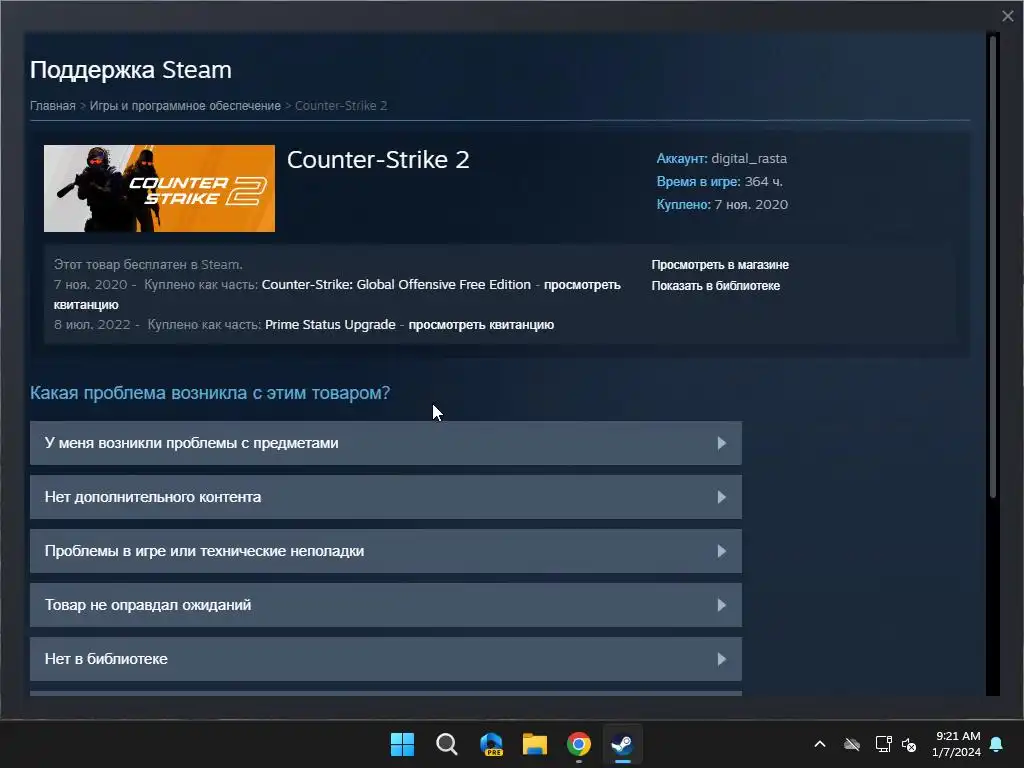1024x768 pixels.
Task: Open Counter-Strike: Global Offensive Free Edition link
Action: [396, 285]
